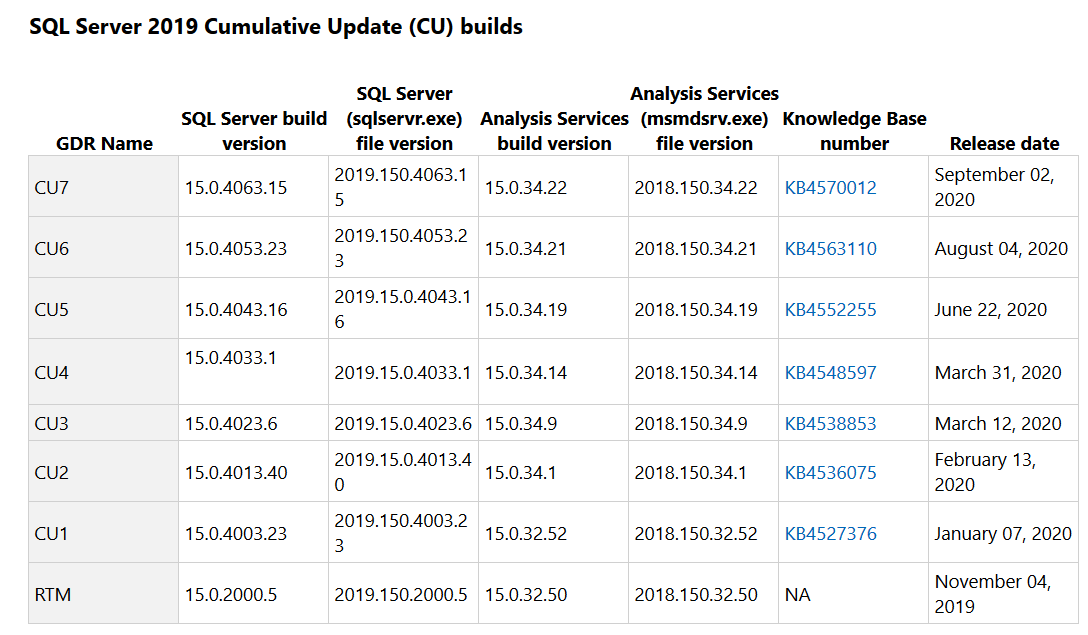Select the RTM row name cell
This screenshot has width=1088, height=635.
(x=53, y=595)
